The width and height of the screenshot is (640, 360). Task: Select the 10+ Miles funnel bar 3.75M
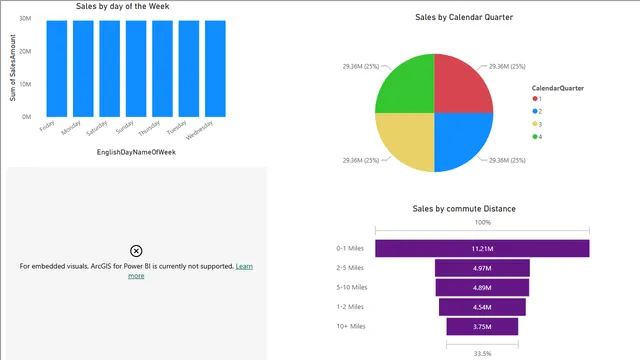coord(482,327)
